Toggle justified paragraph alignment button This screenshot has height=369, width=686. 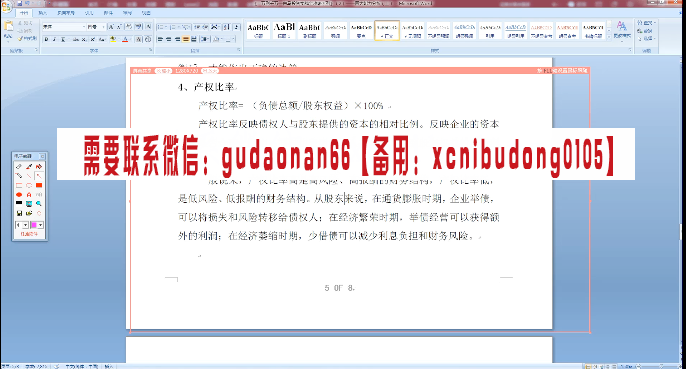tap(186, 39)
